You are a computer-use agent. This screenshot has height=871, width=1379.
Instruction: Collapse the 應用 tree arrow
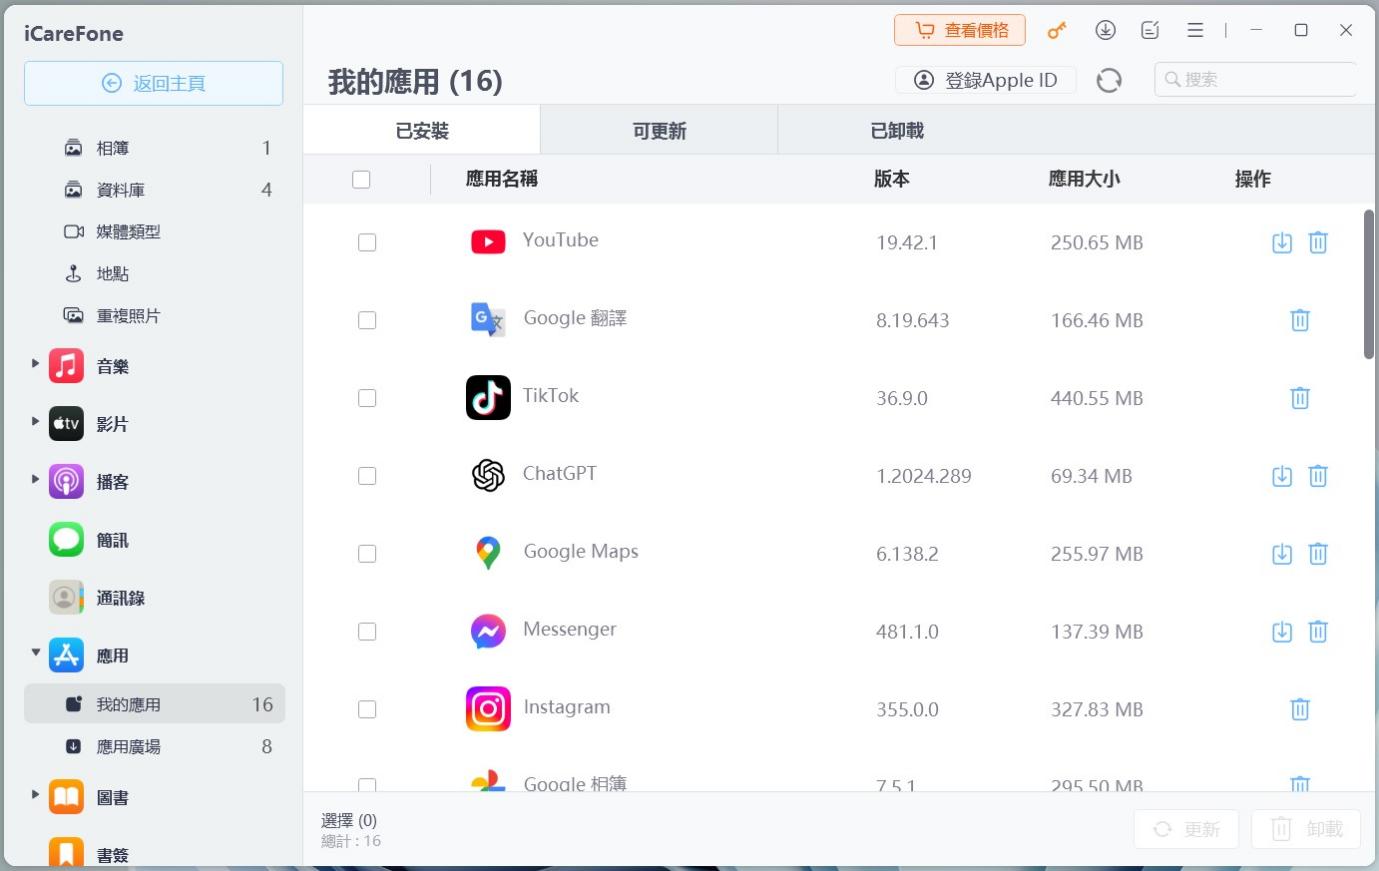coord(35,653)
